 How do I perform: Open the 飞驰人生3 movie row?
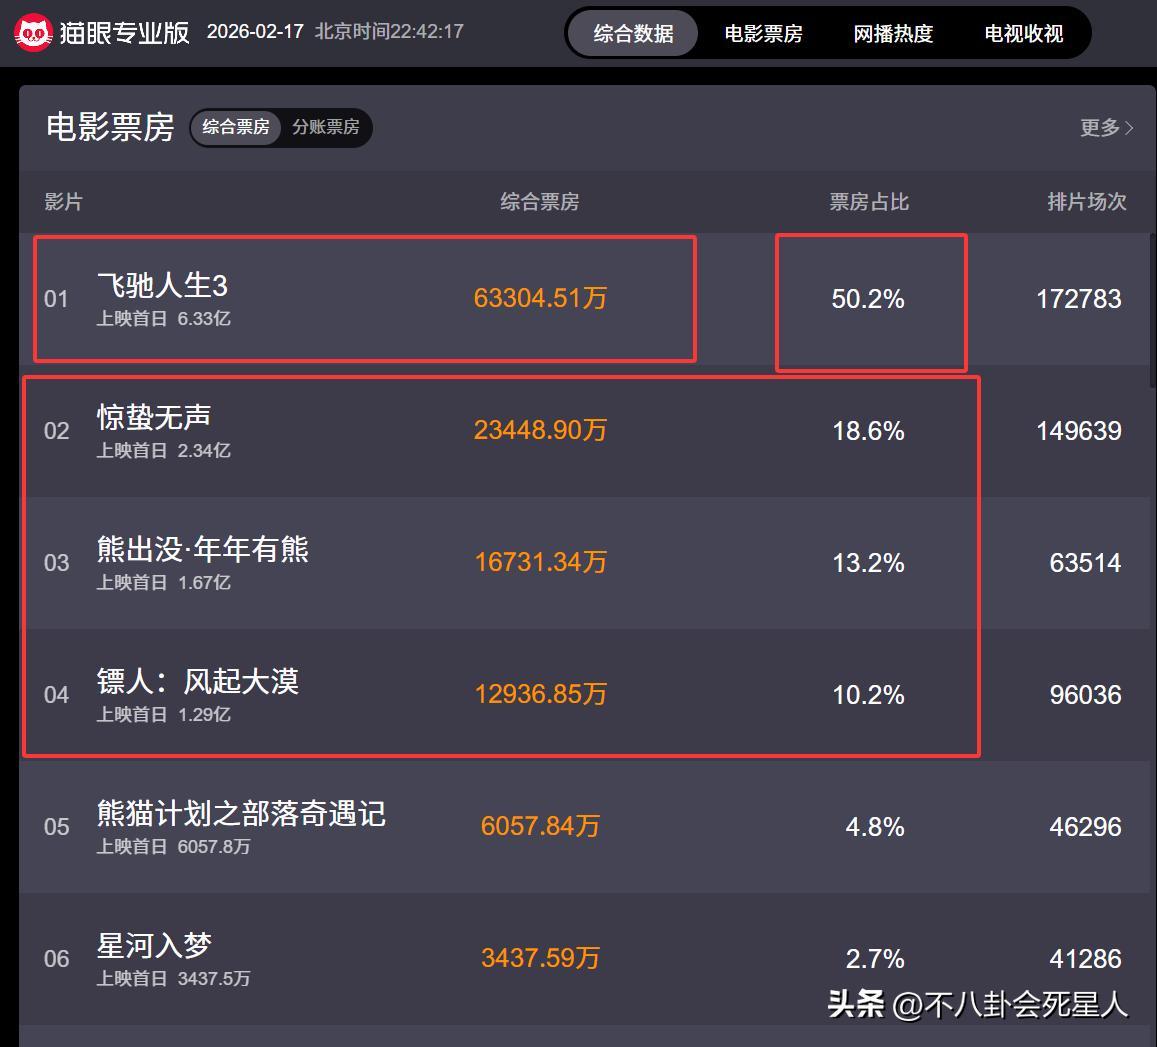[x=163, y=286]
